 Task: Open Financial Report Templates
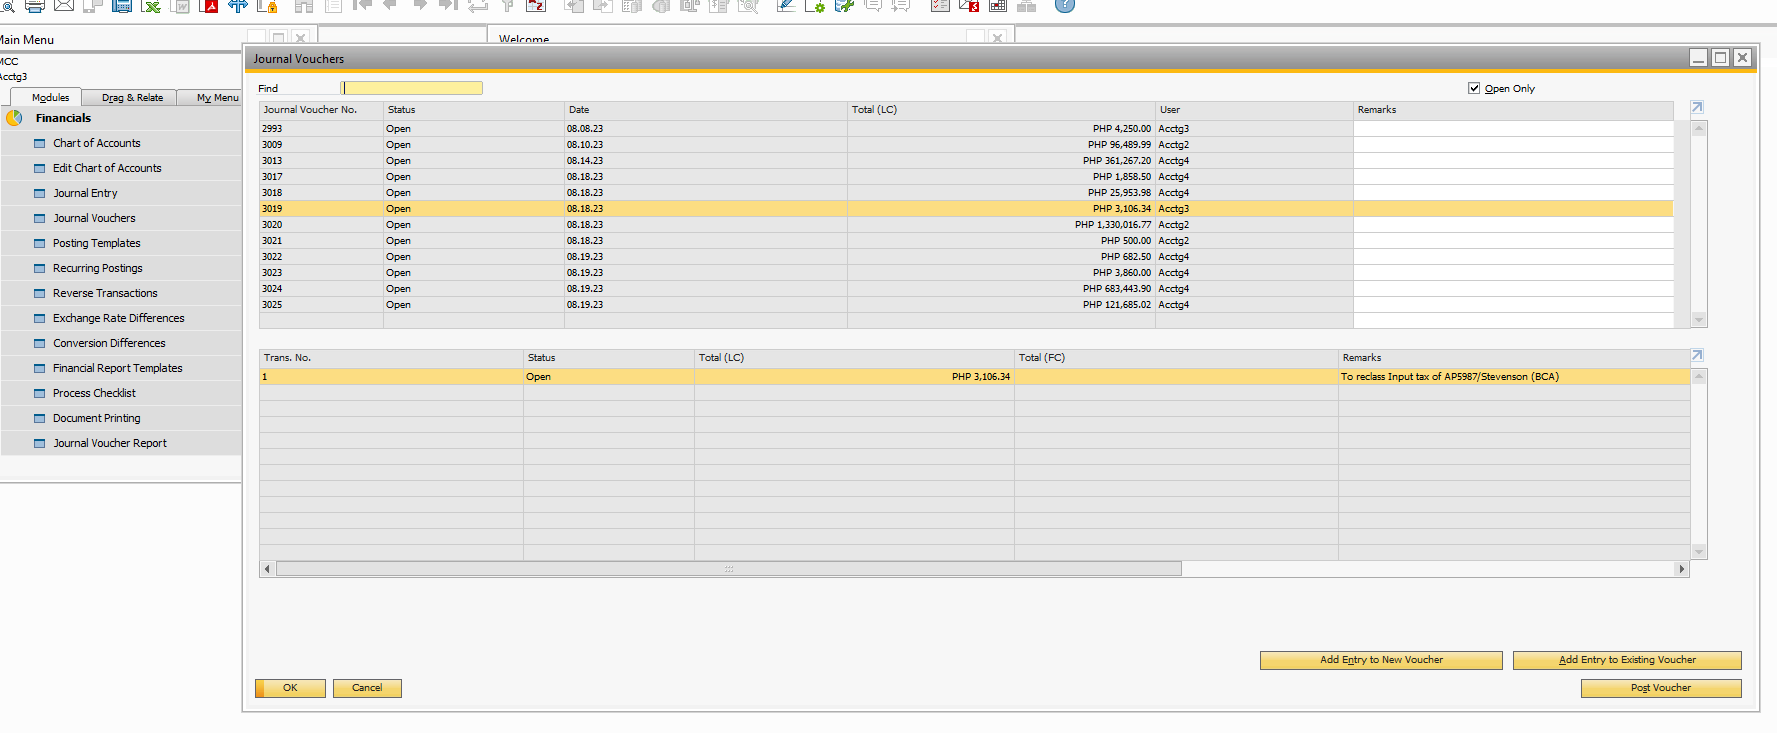(x=118, y=368)
